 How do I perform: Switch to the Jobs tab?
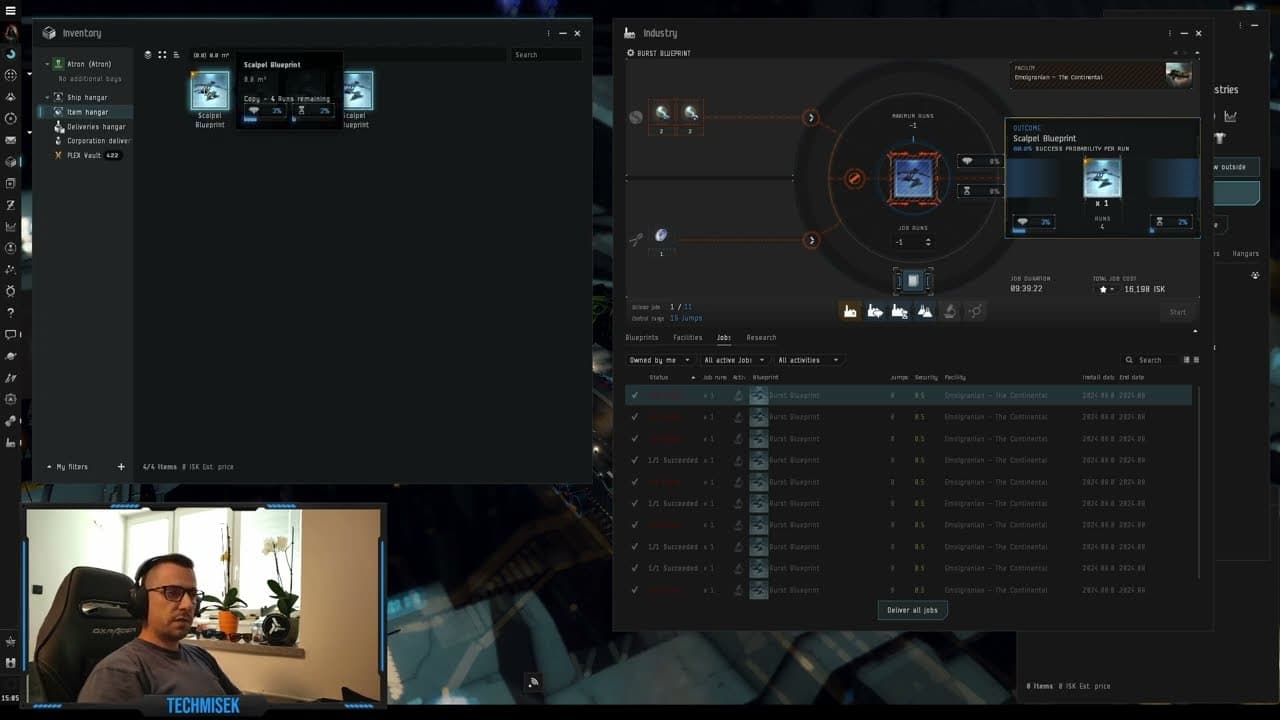click(x=723, y=338)
